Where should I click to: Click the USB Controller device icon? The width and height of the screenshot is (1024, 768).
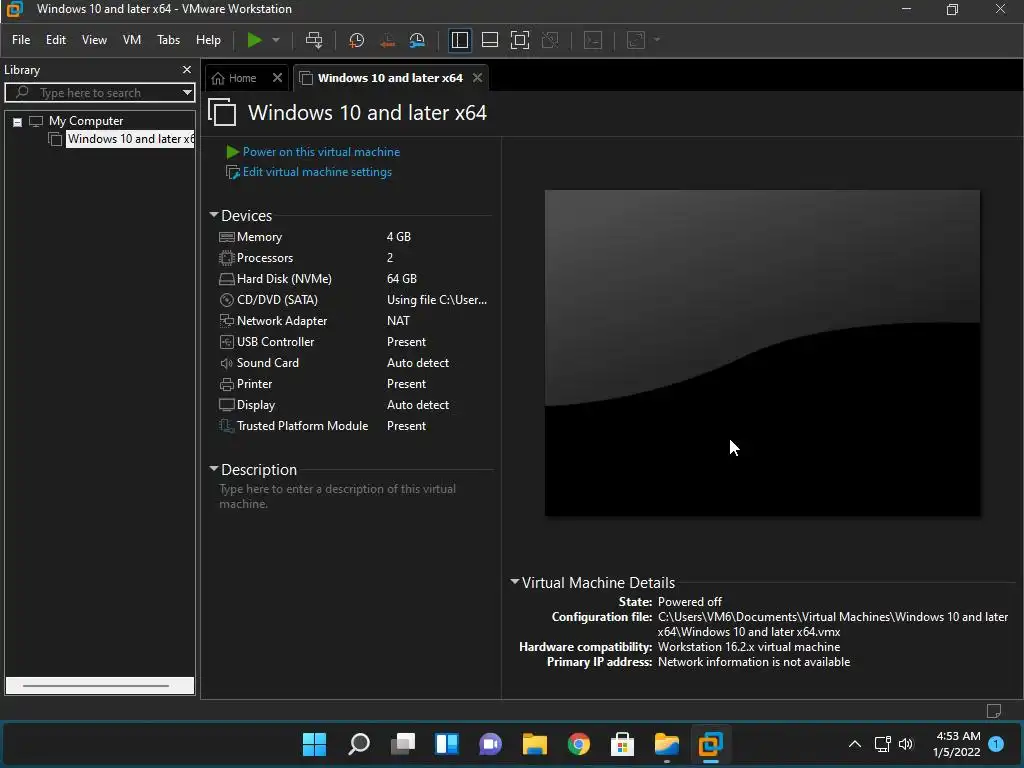(x=227, y=342)
